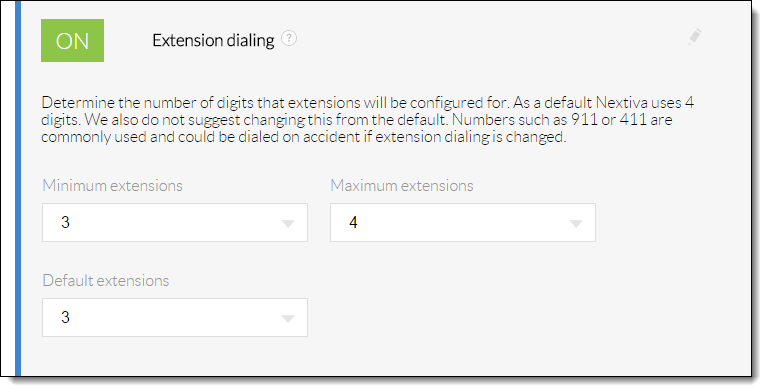Click the Default extensions dropdown arrow
The width and height of the screenshot is (767, 392).
[288, 319]
